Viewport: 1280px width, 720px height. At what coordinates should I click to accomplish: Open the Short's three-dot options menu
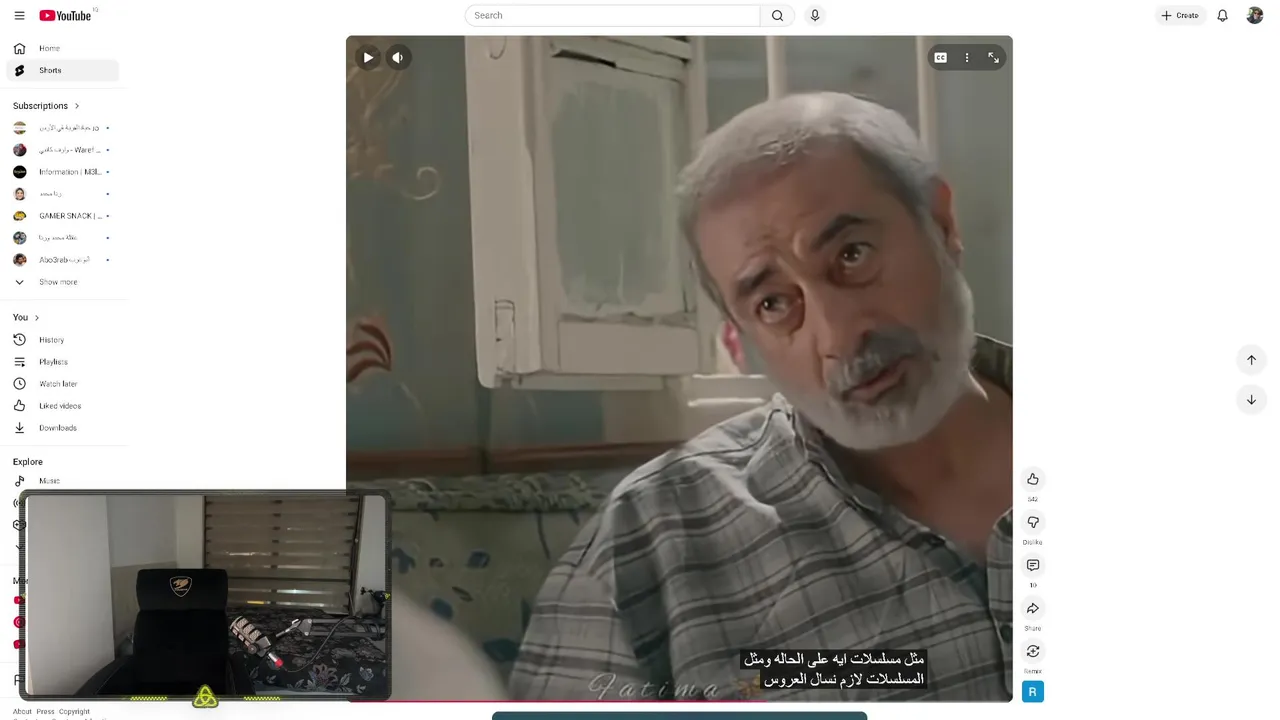(967, 57)
